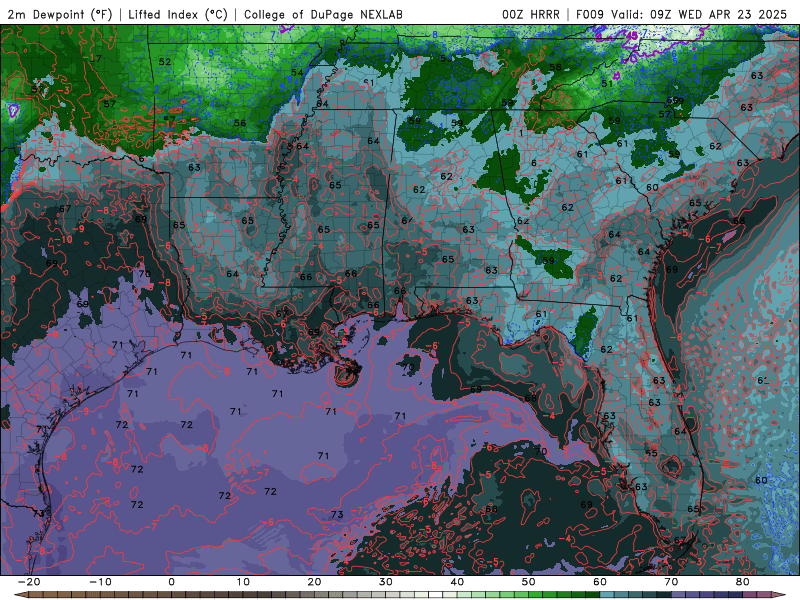Click the '-20' label on the color scale

click(x=29, y=582)
